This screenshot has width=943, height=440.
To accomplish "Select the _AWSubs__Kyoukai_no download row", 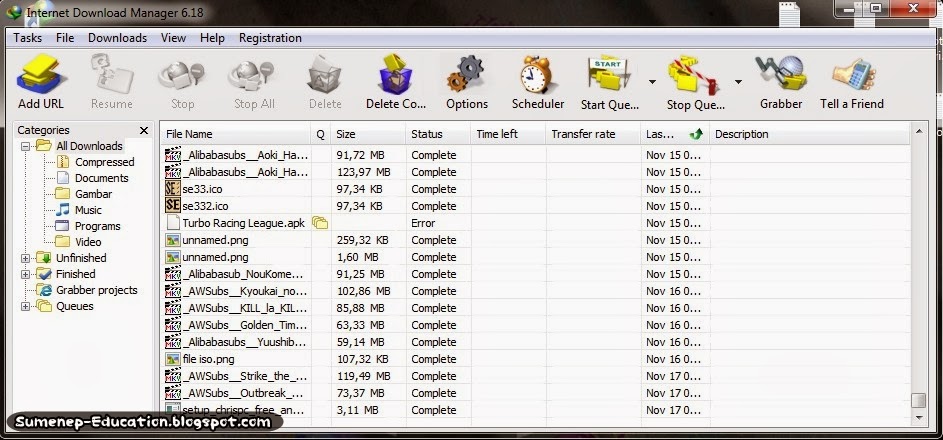I will pyautogui.click(x=535, y=291).
